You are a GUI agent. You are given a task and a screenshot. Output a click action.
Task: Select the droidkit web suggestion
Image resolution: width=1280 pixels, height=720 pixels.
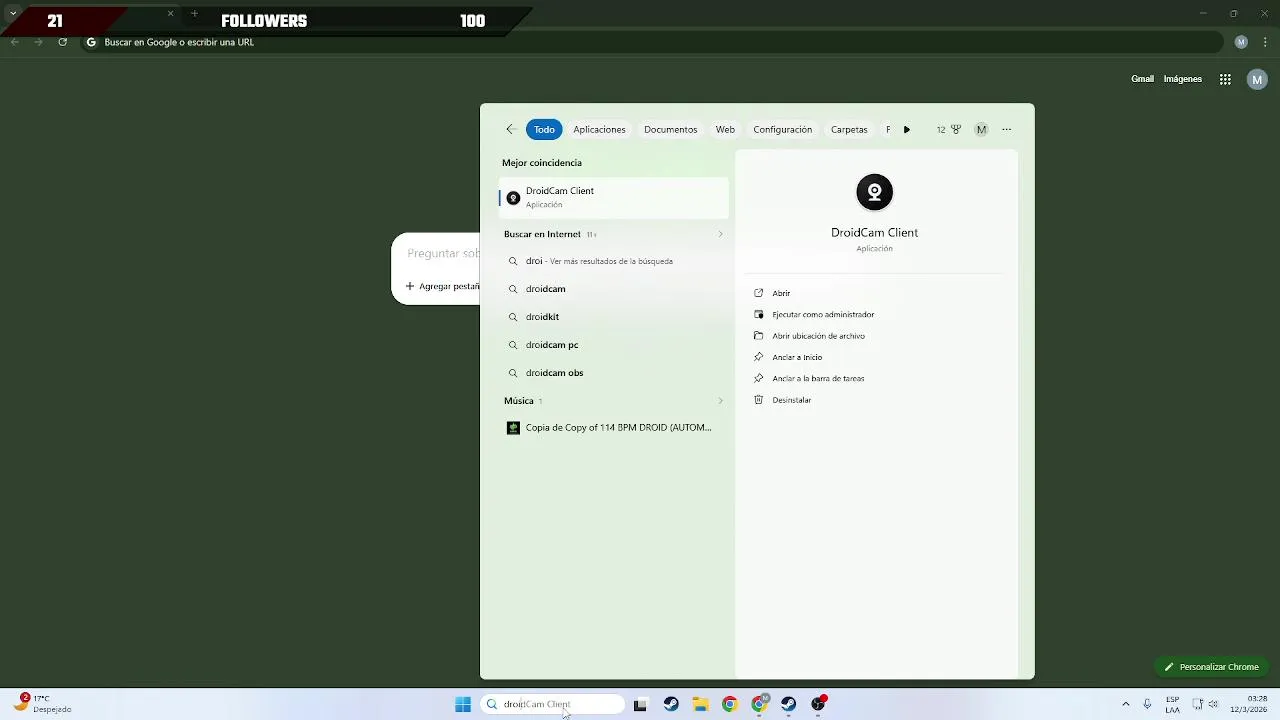click(x=614, y=317)
